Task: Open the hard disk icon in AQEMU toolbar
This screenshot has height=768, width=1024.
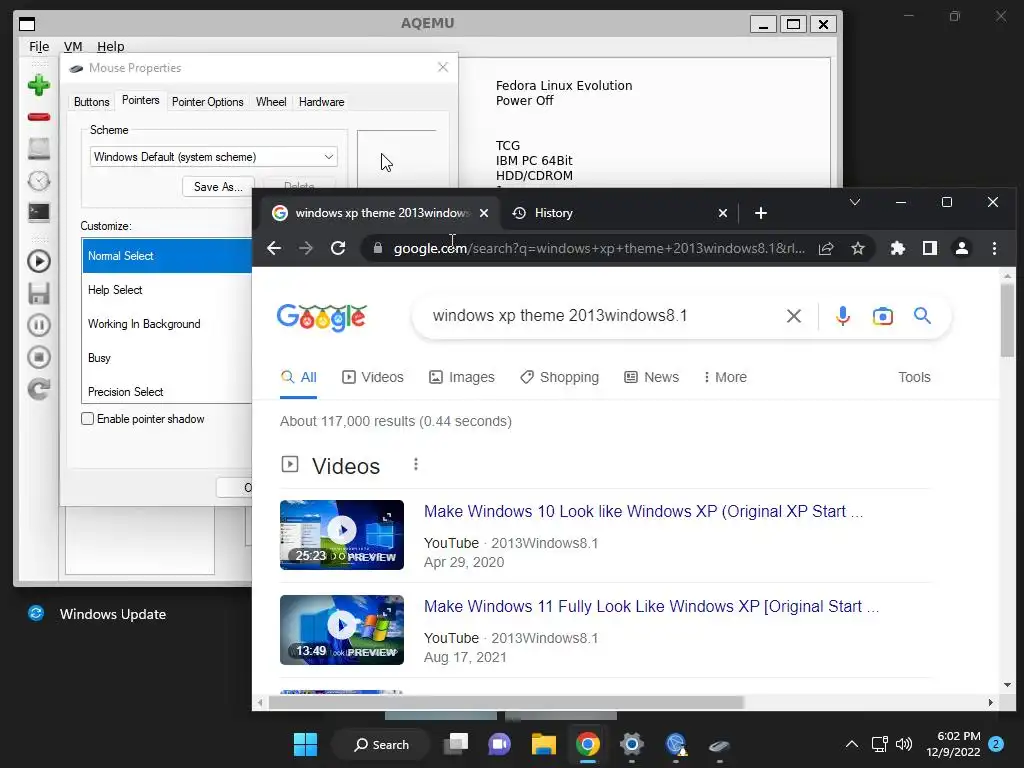Action: [x=39, y=148]
